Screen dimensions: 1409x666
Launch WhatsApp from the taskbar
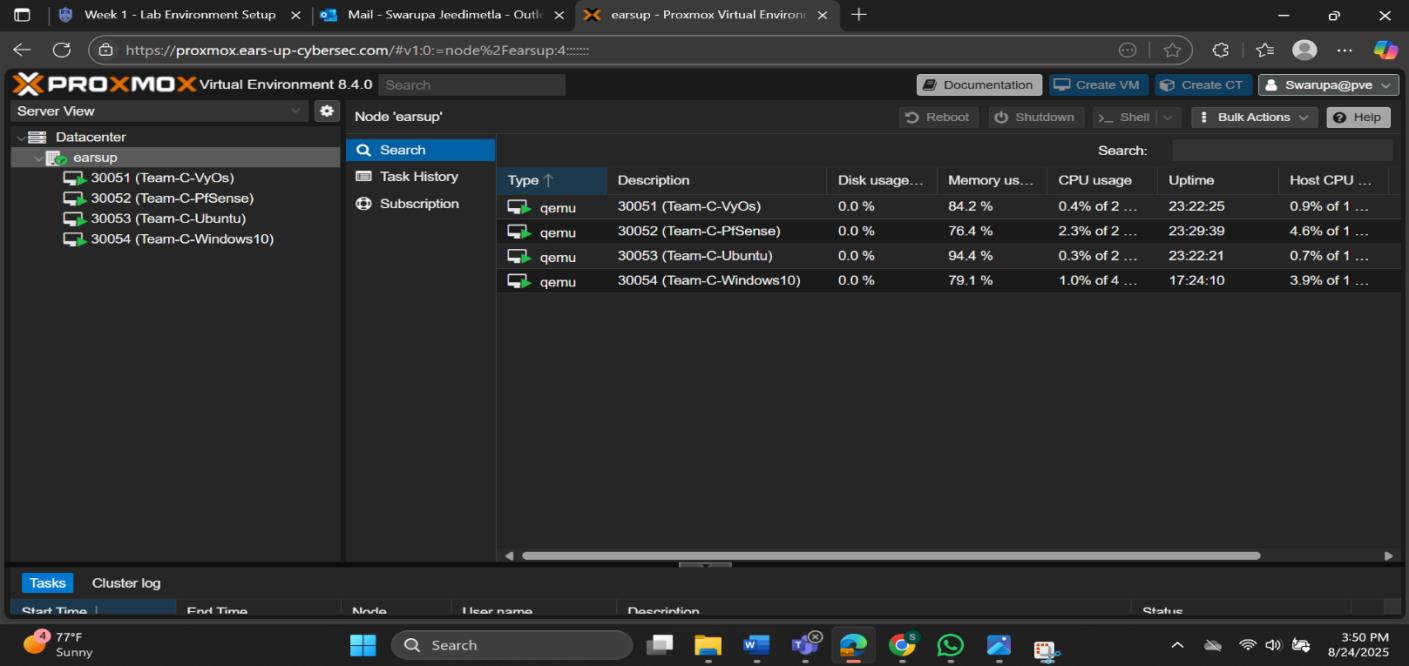[949, 645]
